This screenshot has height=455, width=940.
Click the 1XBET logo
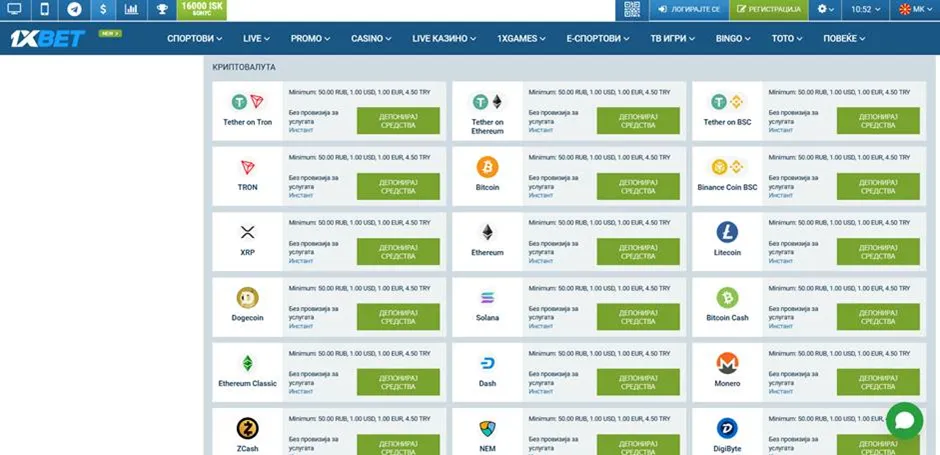(x=47, y=38)
